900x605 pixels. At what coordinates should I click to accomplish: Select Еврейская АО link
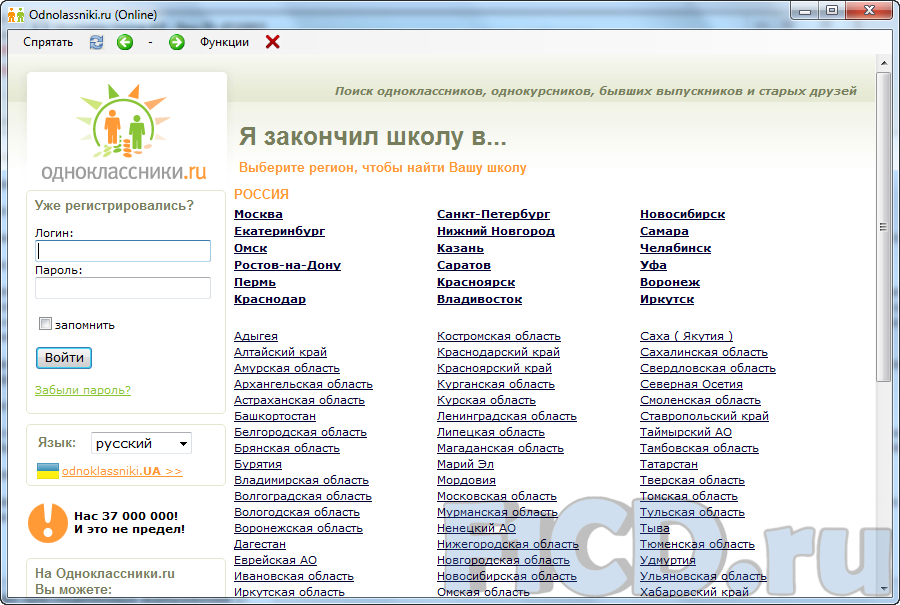pyautogui.click(x=276, y=560)
